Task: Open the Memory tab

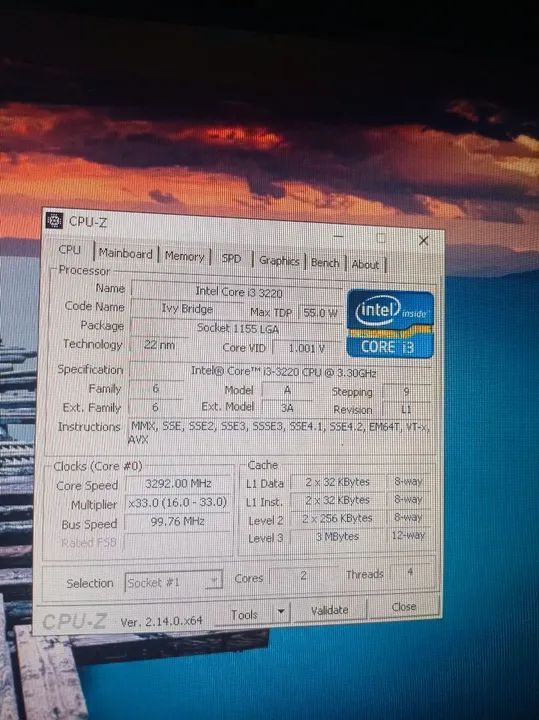Action: coord(184,256)
